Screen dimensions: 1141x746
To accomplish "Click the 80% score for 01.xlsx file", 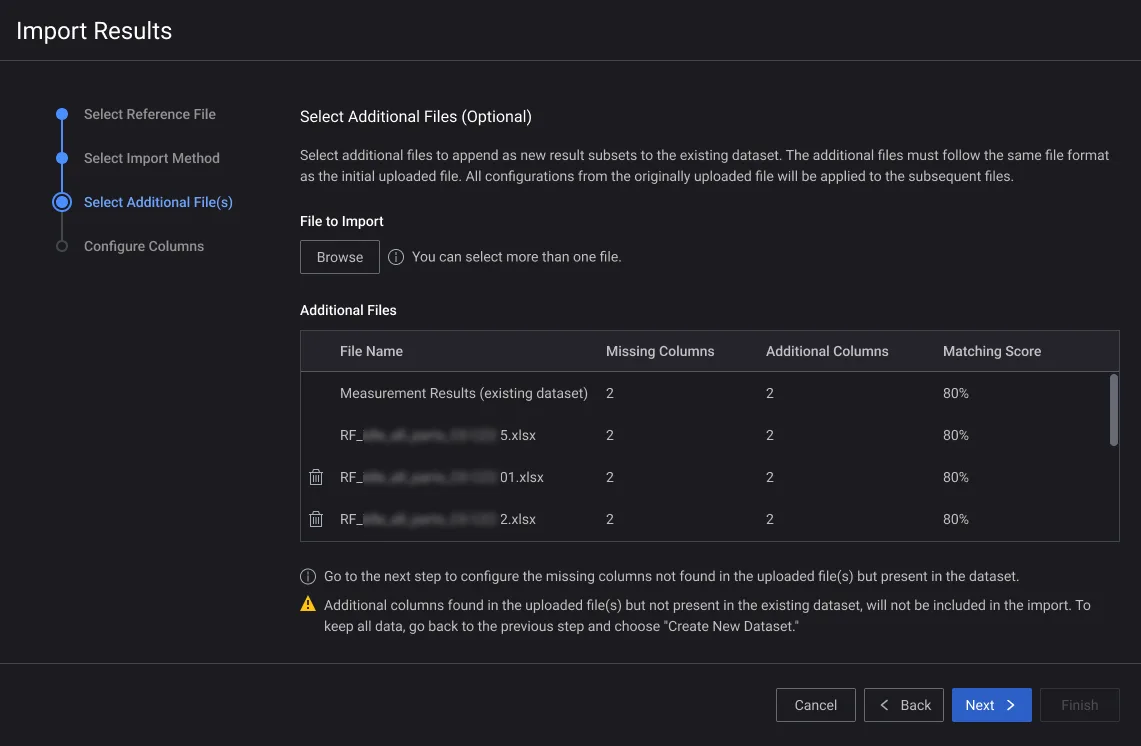I will click(955, 477).
